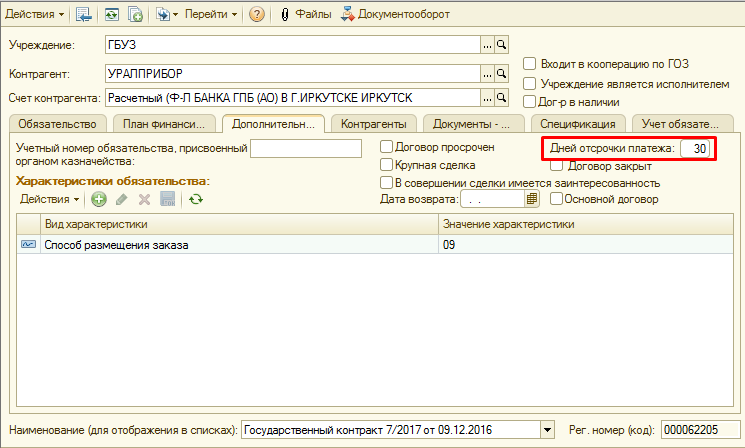The width and height of the screenshot is (745, 448).
Task: Switch to Спецификация tab
Action: pyautogui.click(x=577, y=124)
